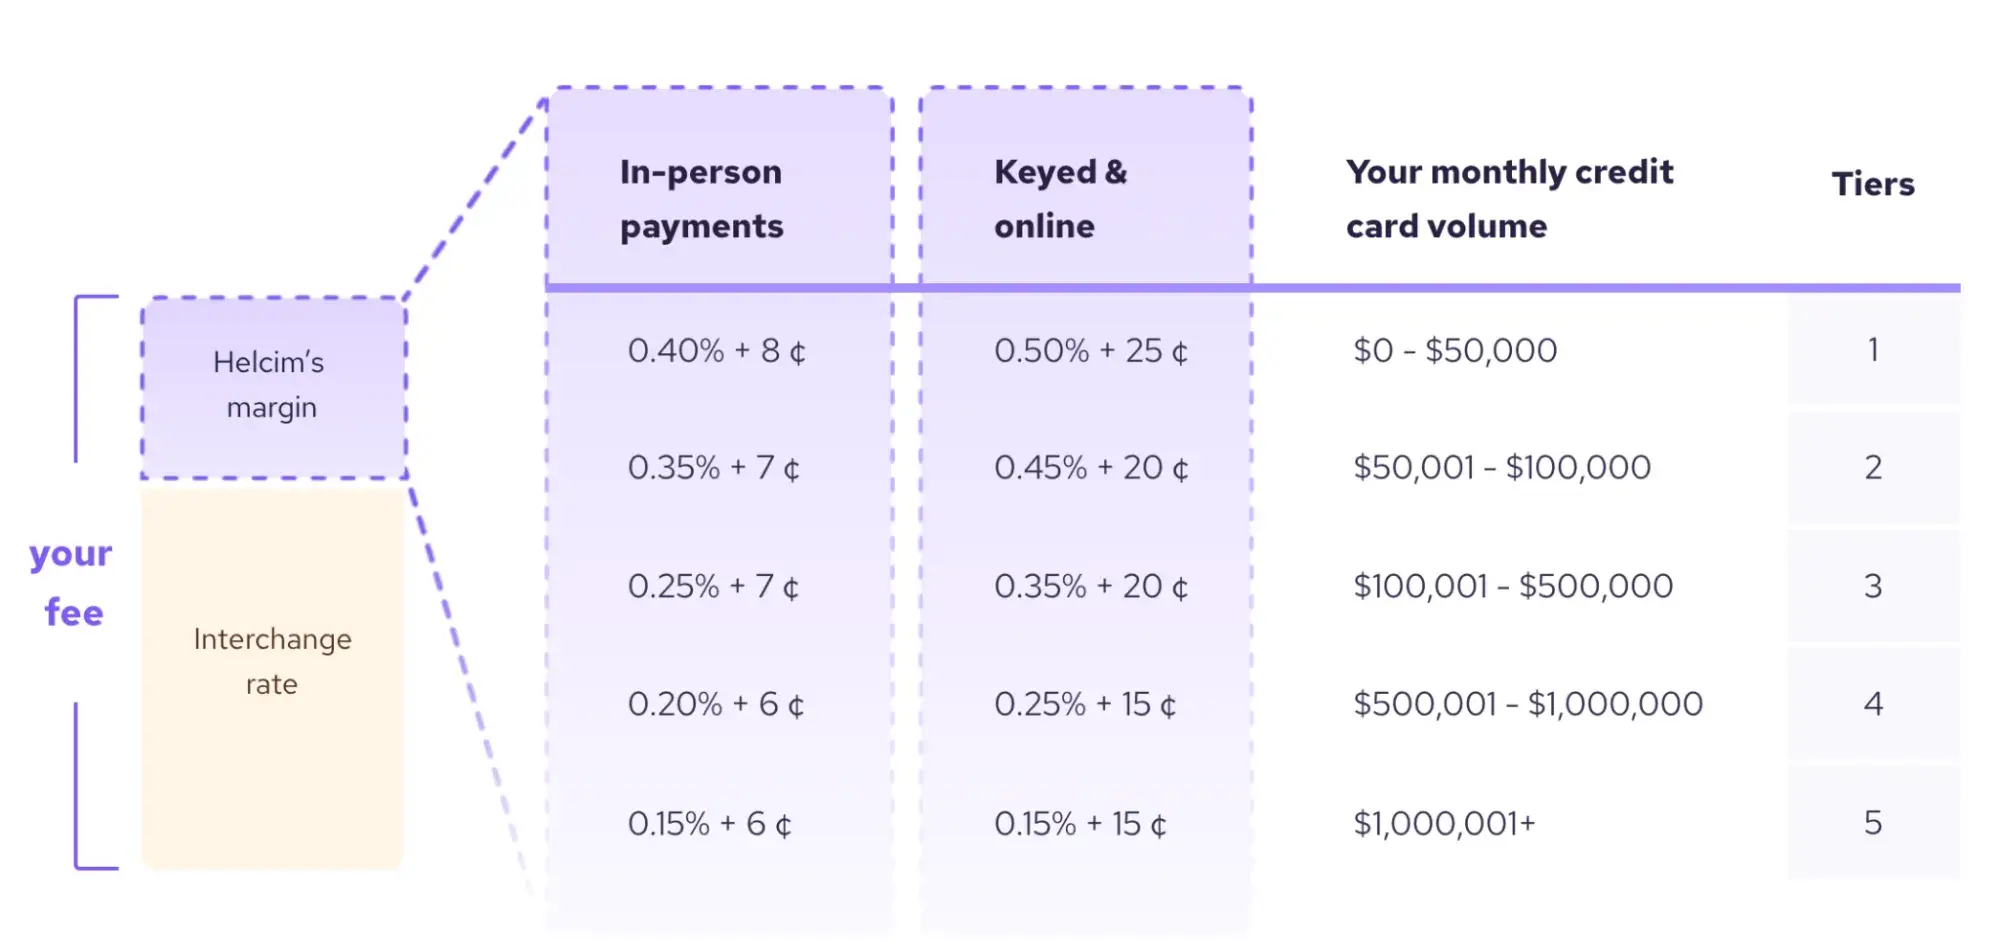
Task: Click the "Your monthly credit card volume" heading
Action: click(1508, 198)
